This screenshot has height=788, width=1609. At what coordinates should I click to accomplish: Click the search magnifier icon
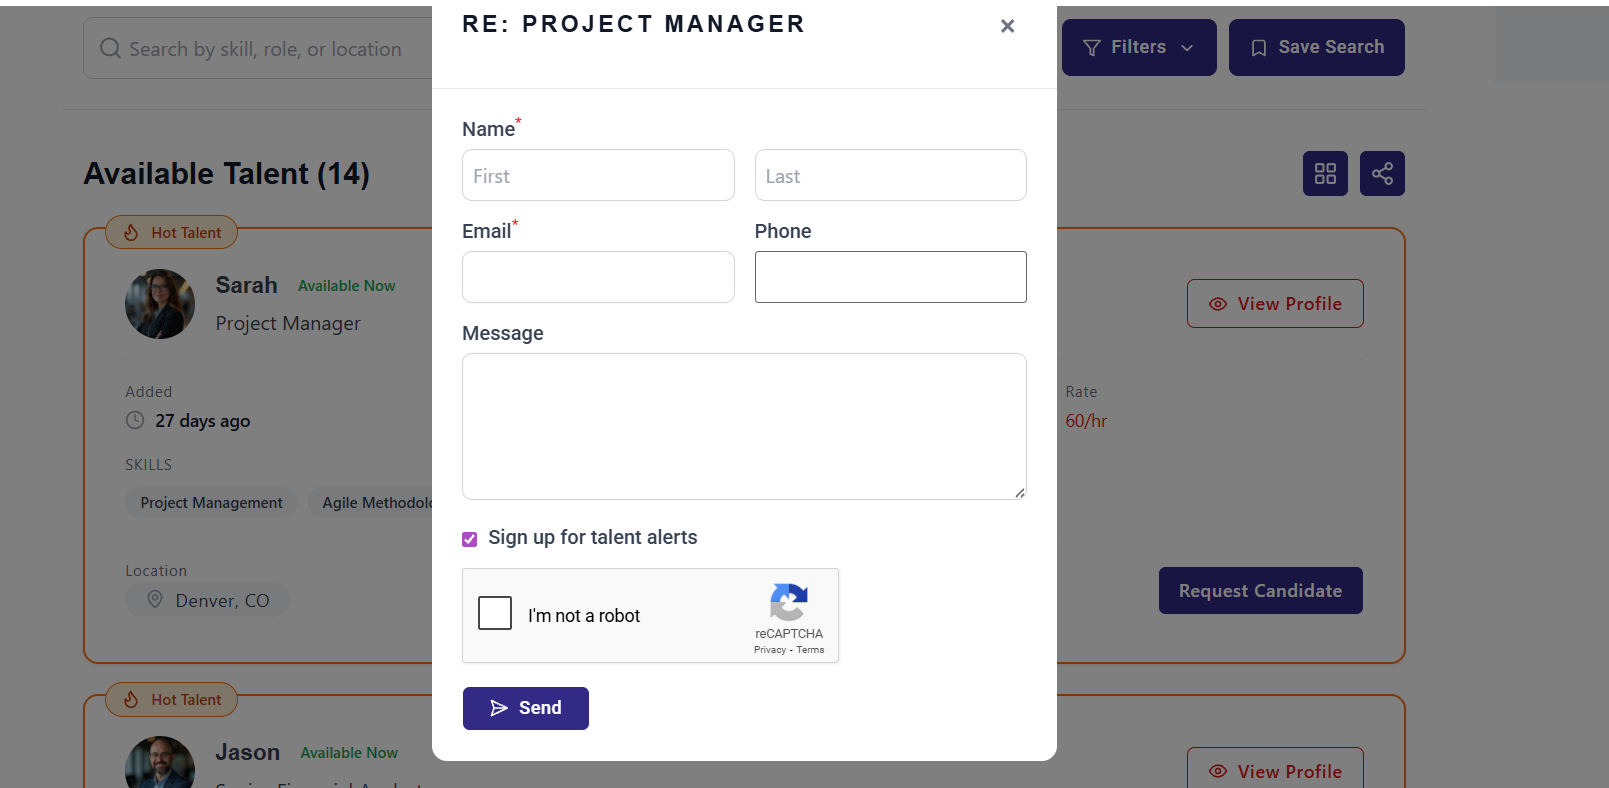[110, 49]
